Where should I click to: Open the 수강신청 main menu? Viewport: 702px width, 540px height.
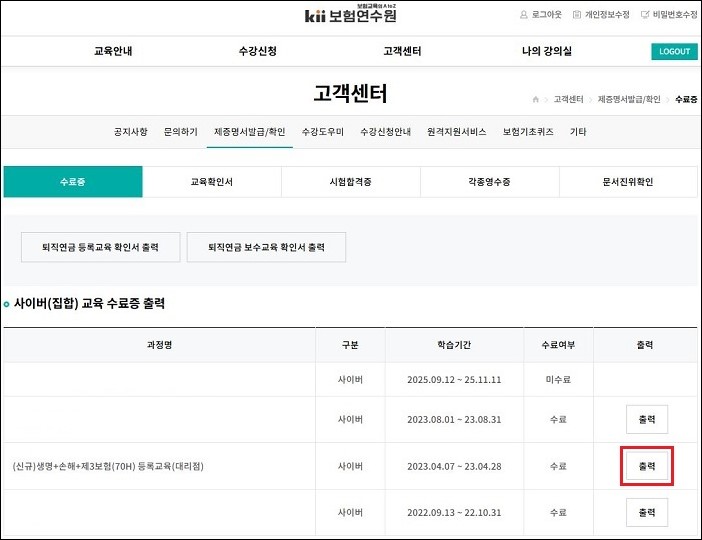[x=258, y=51]
